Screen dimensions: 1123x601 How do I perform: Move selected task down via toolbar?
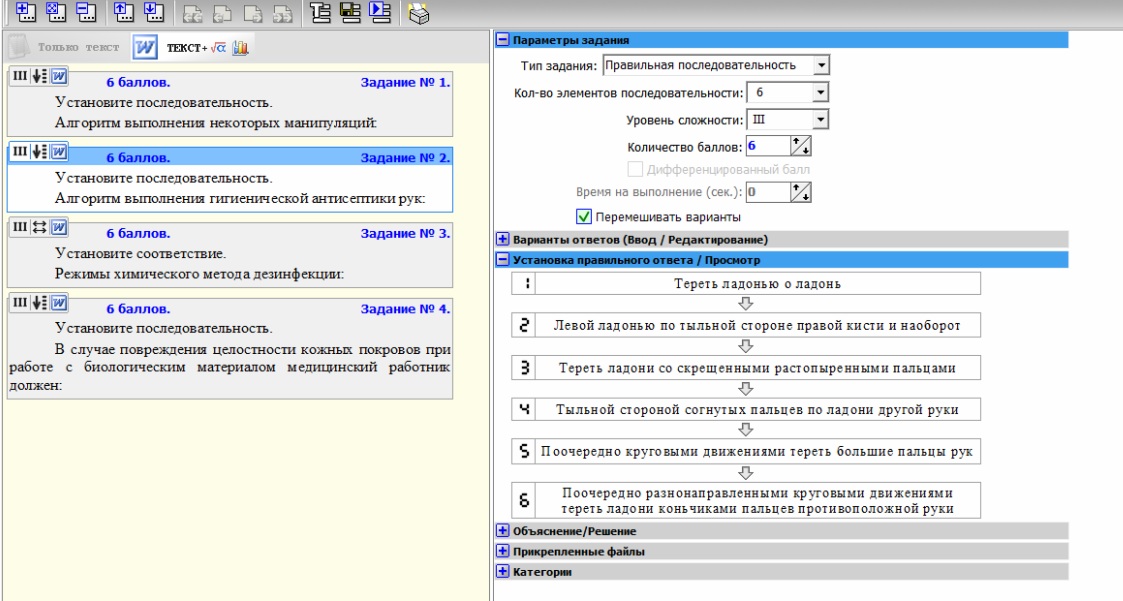154,11
